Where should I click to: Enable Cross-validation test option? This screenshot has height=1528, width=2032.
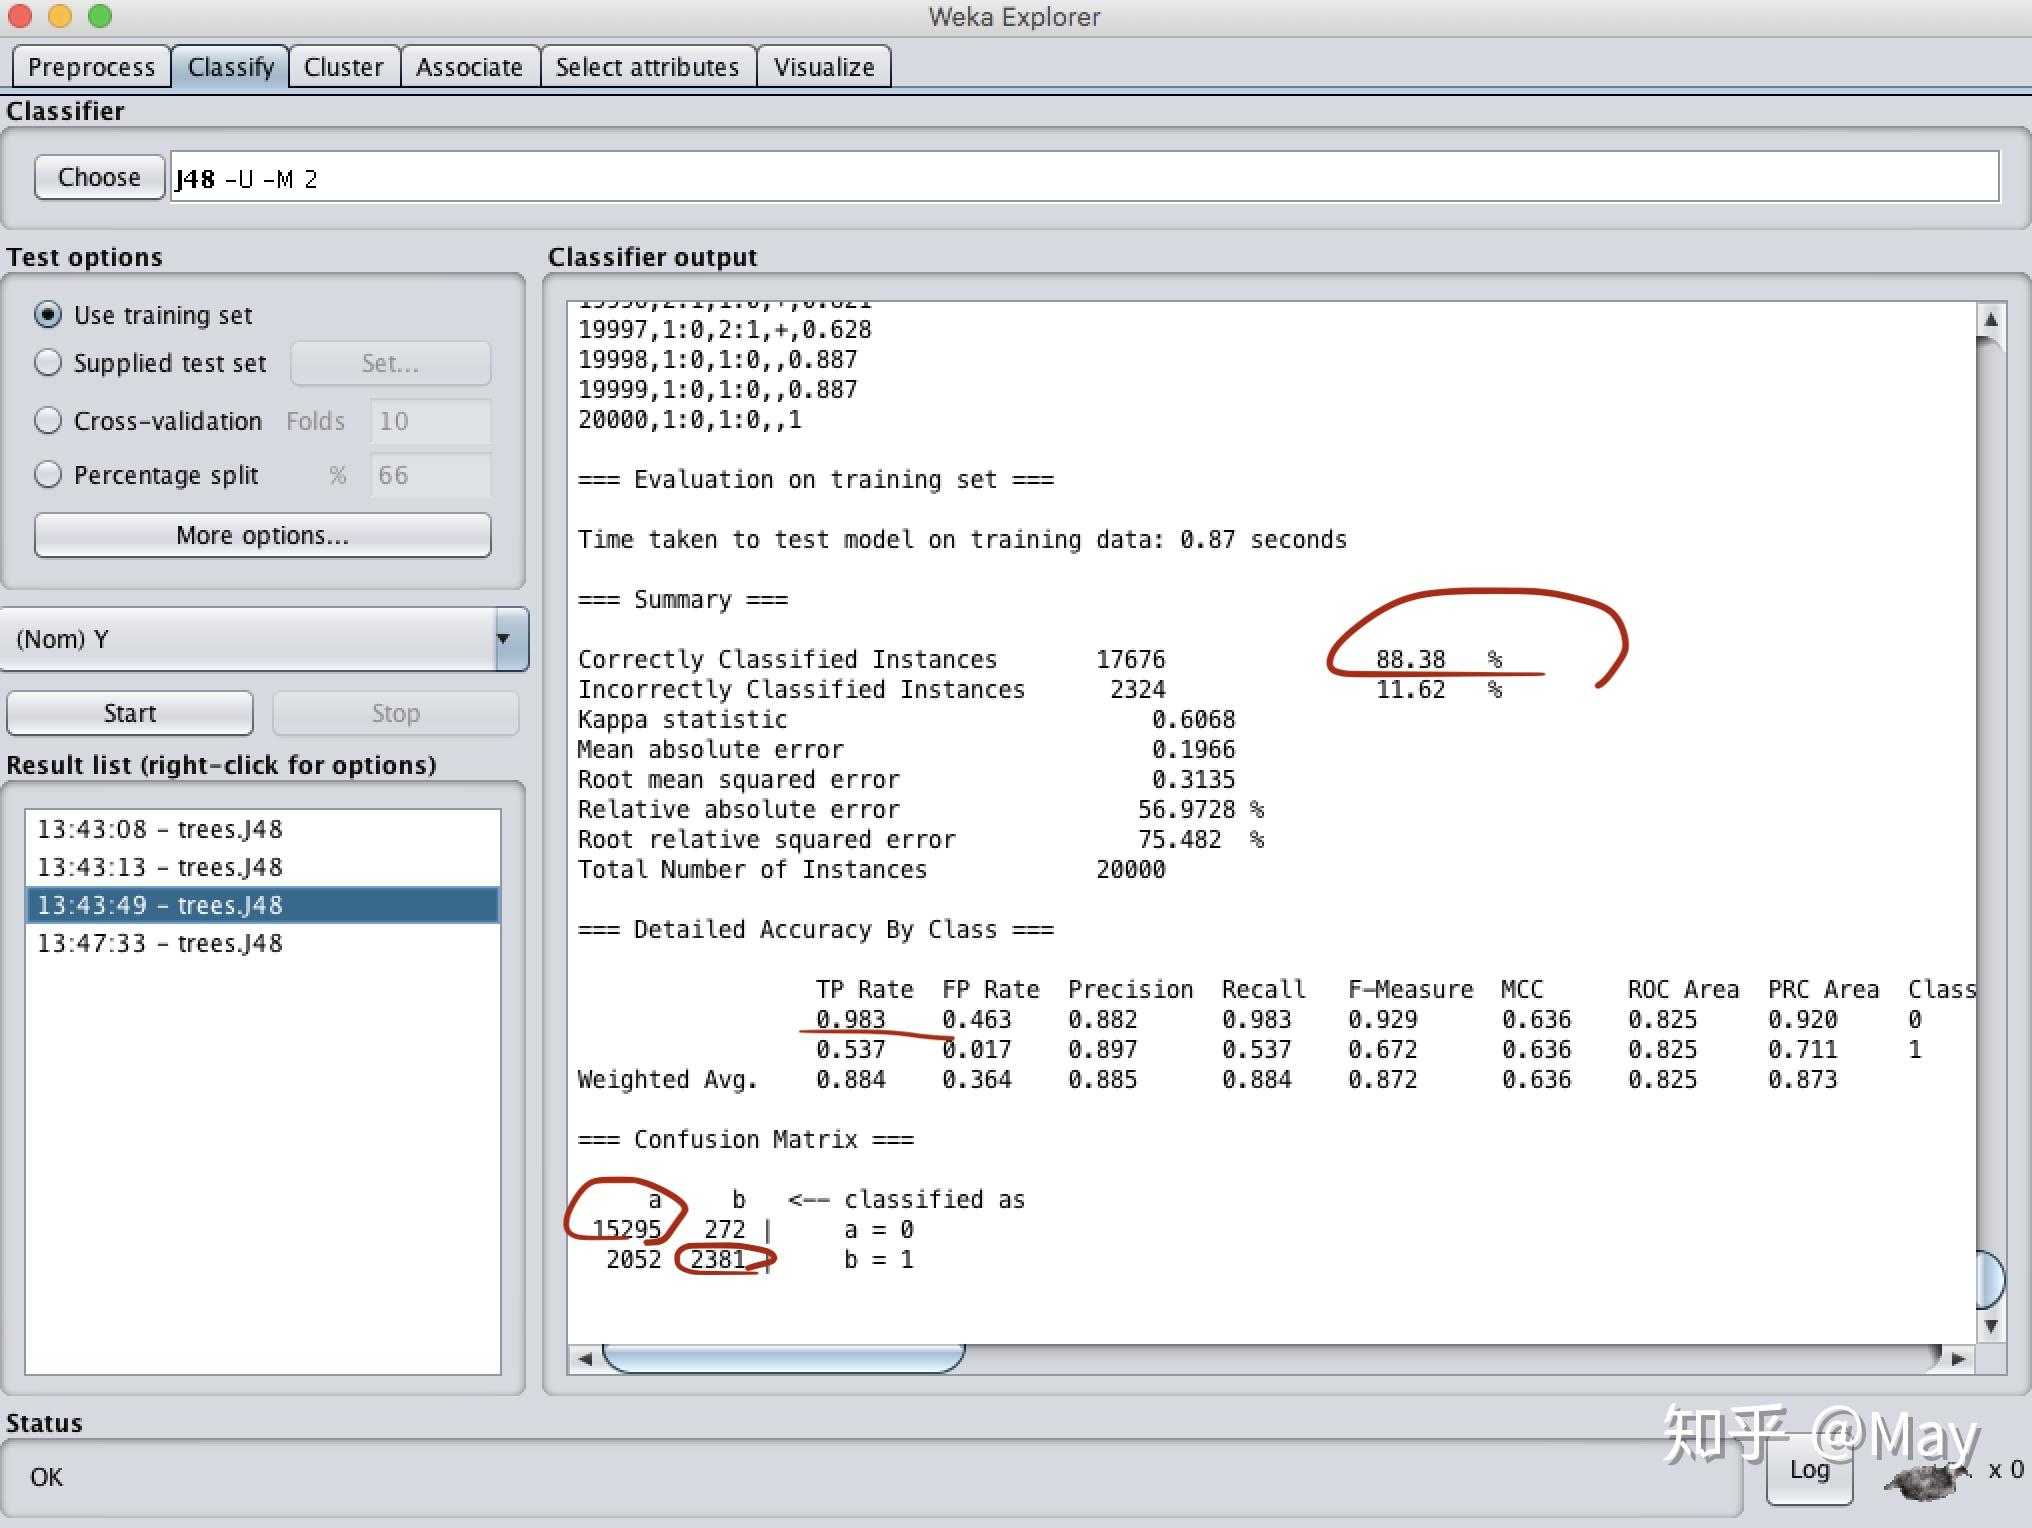(48, 421)
